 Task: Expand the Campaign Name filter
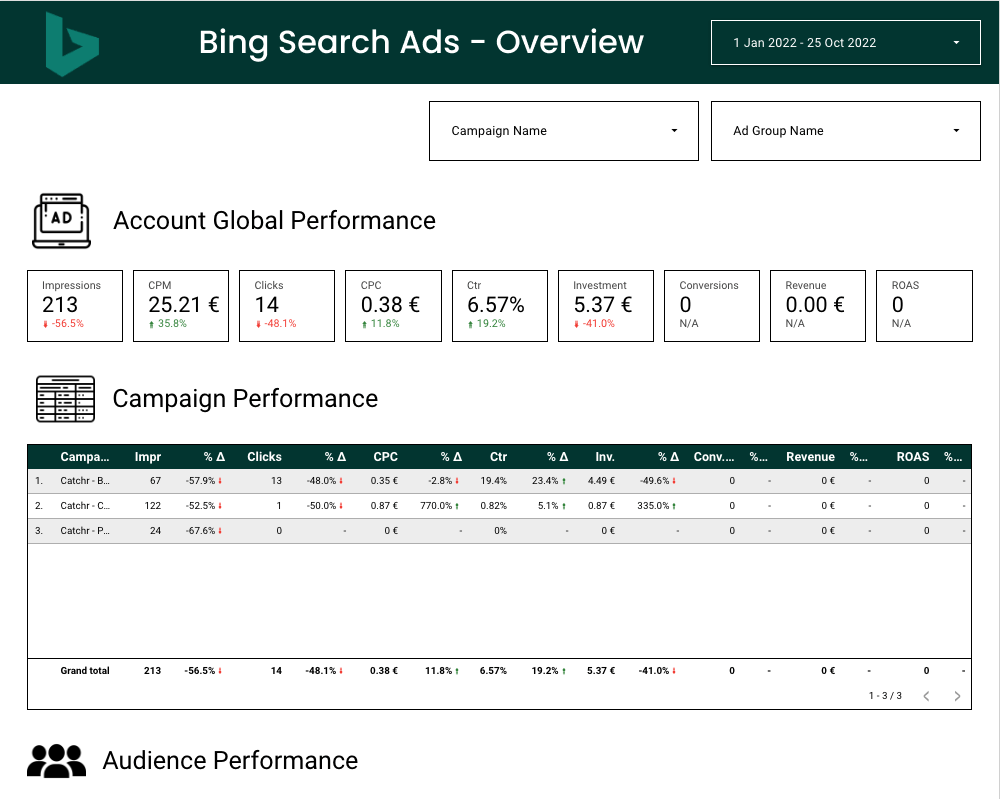point(563,130)
